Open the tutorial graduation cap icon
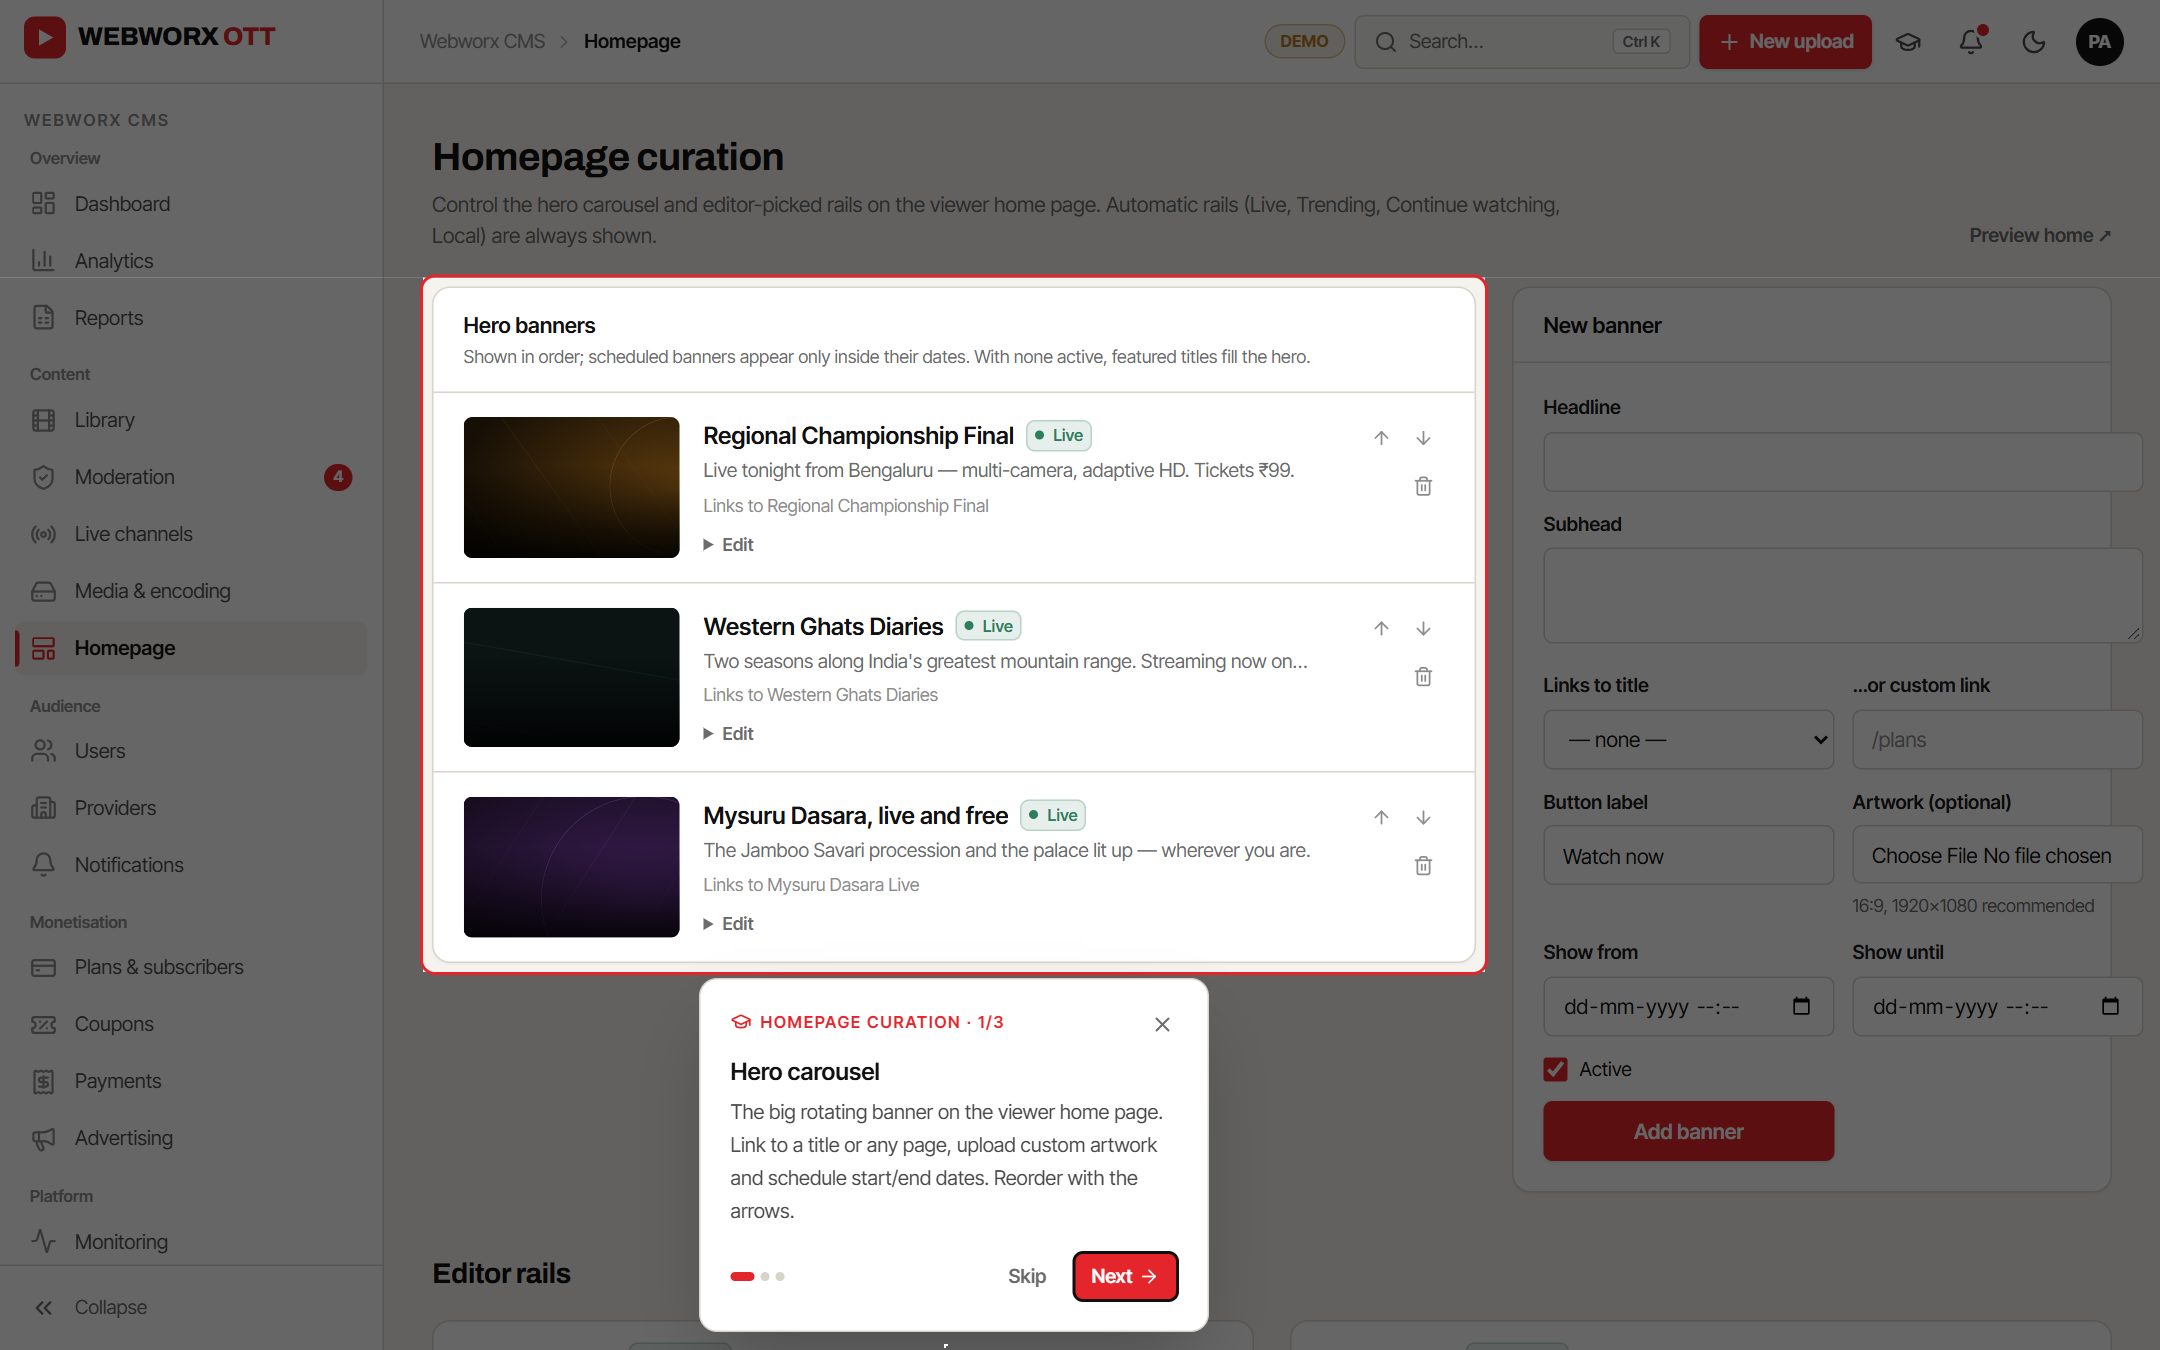 [x=1908, y=41]
